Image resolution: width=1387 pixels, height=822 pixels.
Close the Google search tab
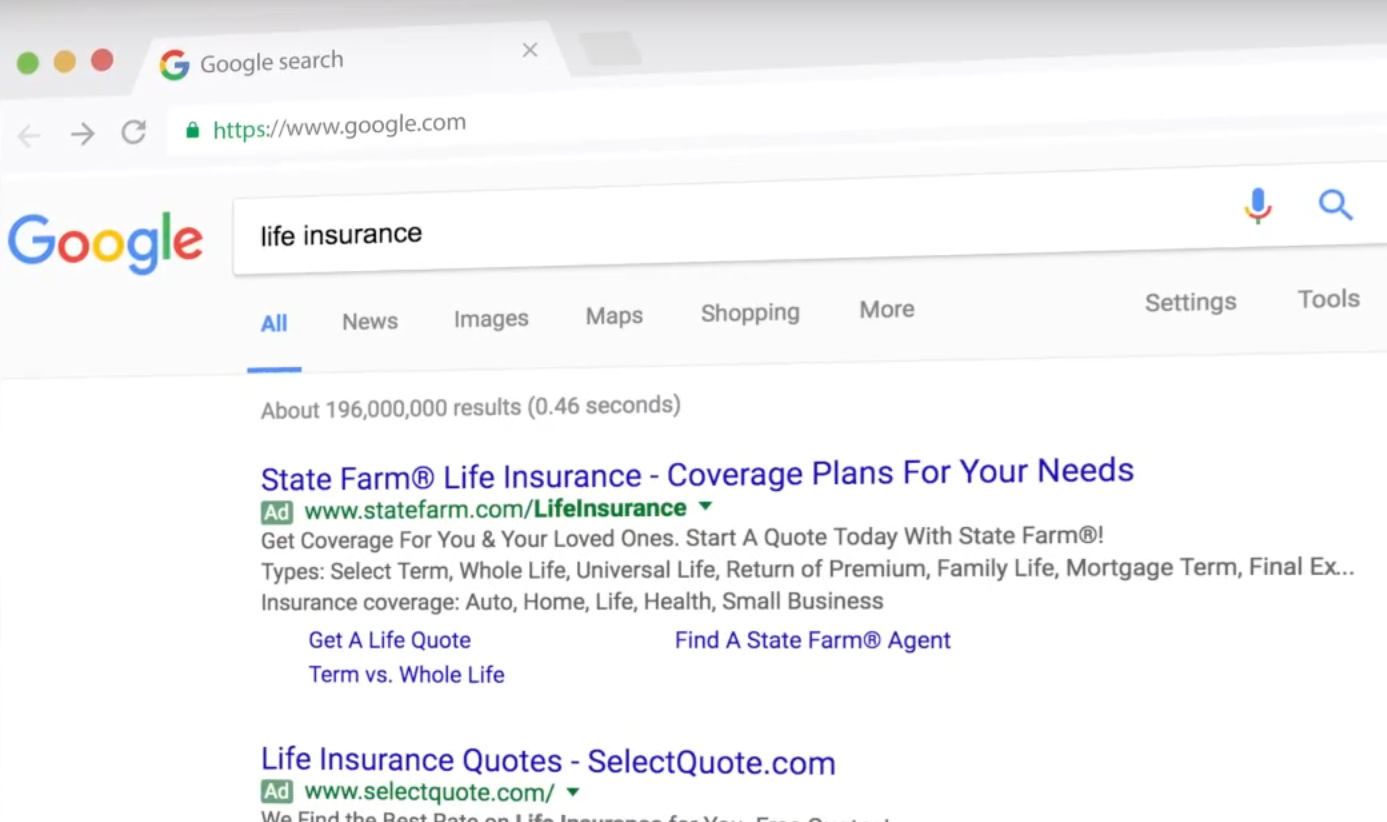(x=530, y=50)
